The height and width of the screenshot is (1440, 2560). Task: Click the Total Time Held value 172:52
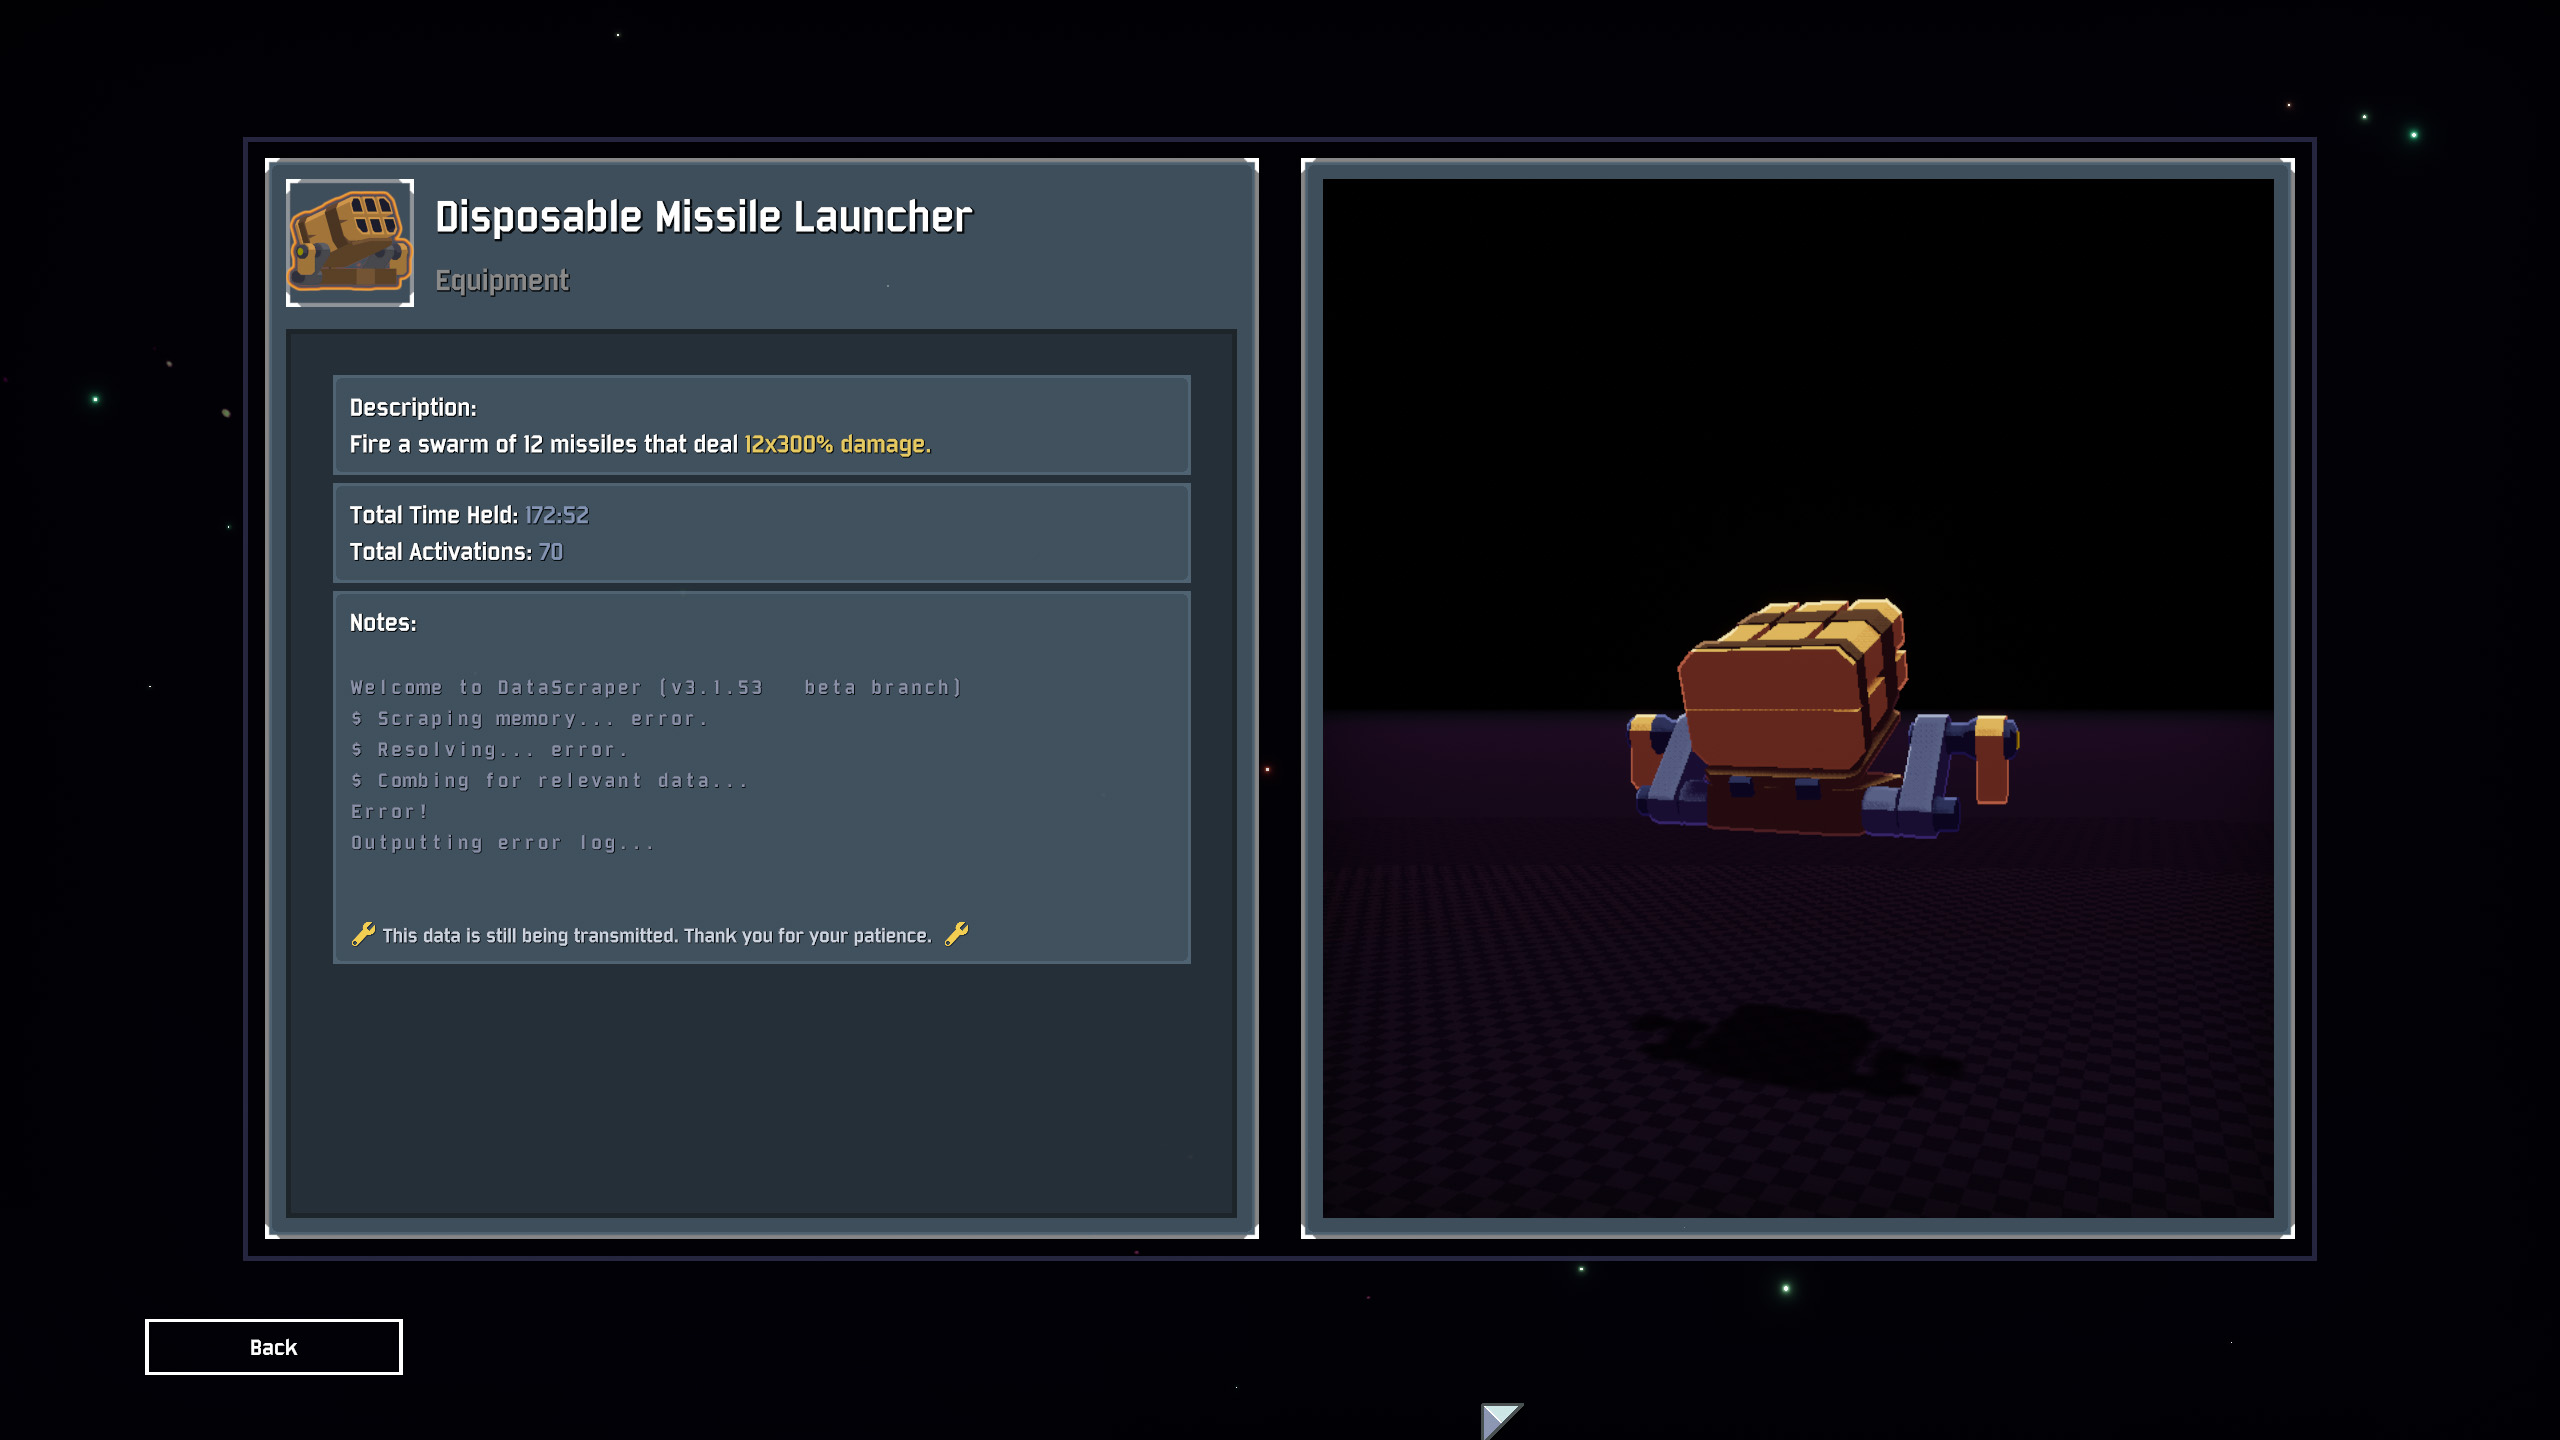coord(557,515)
